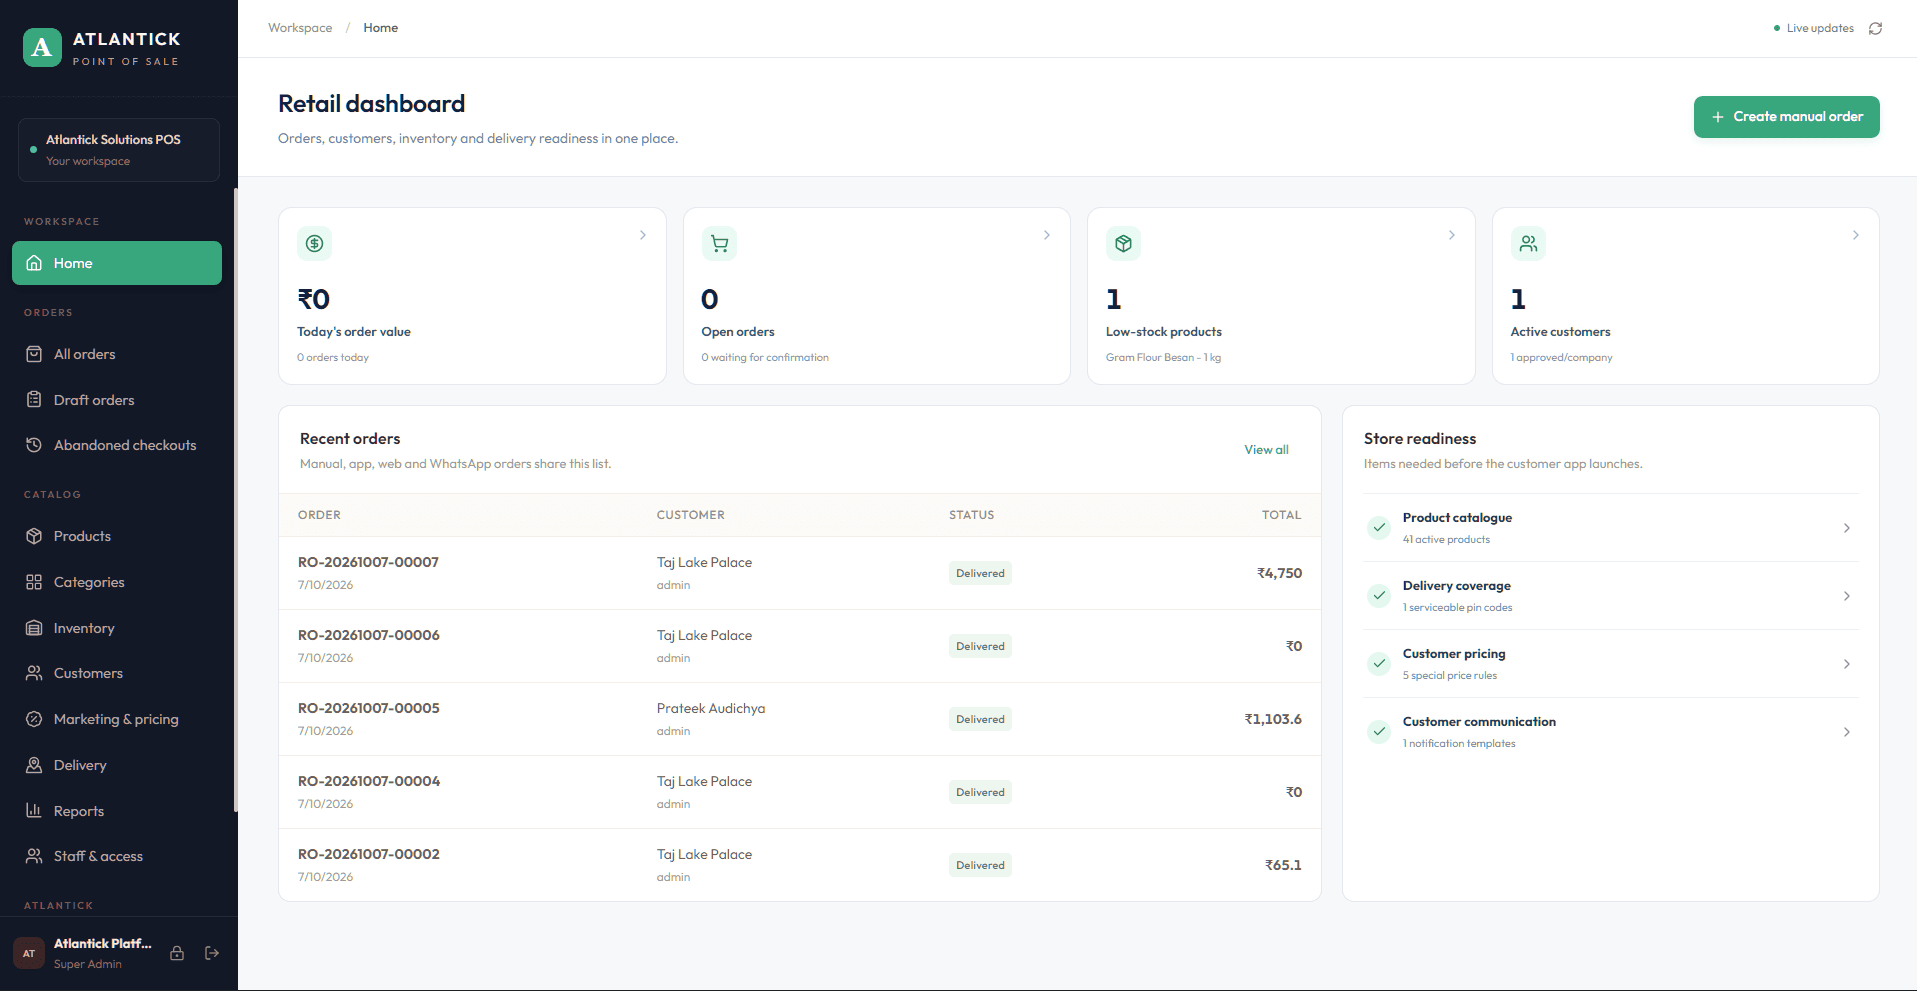Click the refresh icon beside Live updates

click(x=1875, y=28)
